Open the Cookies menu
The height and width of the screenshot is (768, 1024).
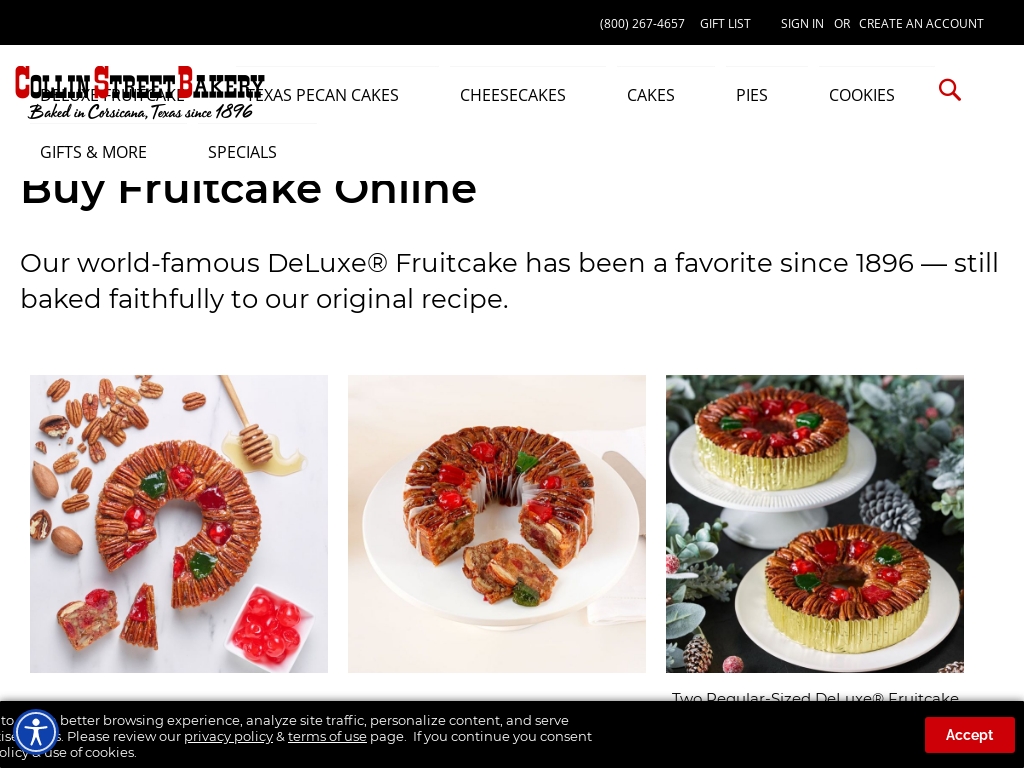pyautogui.click(x=861, y=95)
